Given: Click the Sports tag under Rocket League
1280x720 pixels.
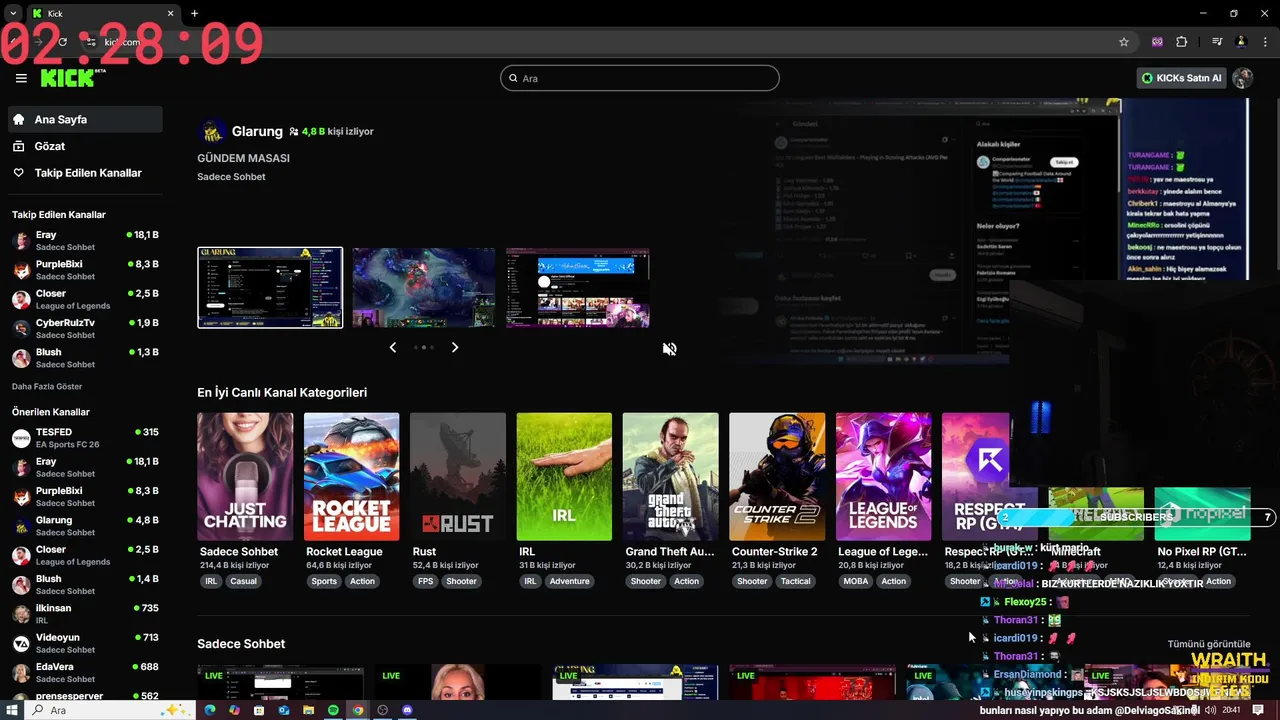Looking at the screenshot, I should (x=324, y=581).
